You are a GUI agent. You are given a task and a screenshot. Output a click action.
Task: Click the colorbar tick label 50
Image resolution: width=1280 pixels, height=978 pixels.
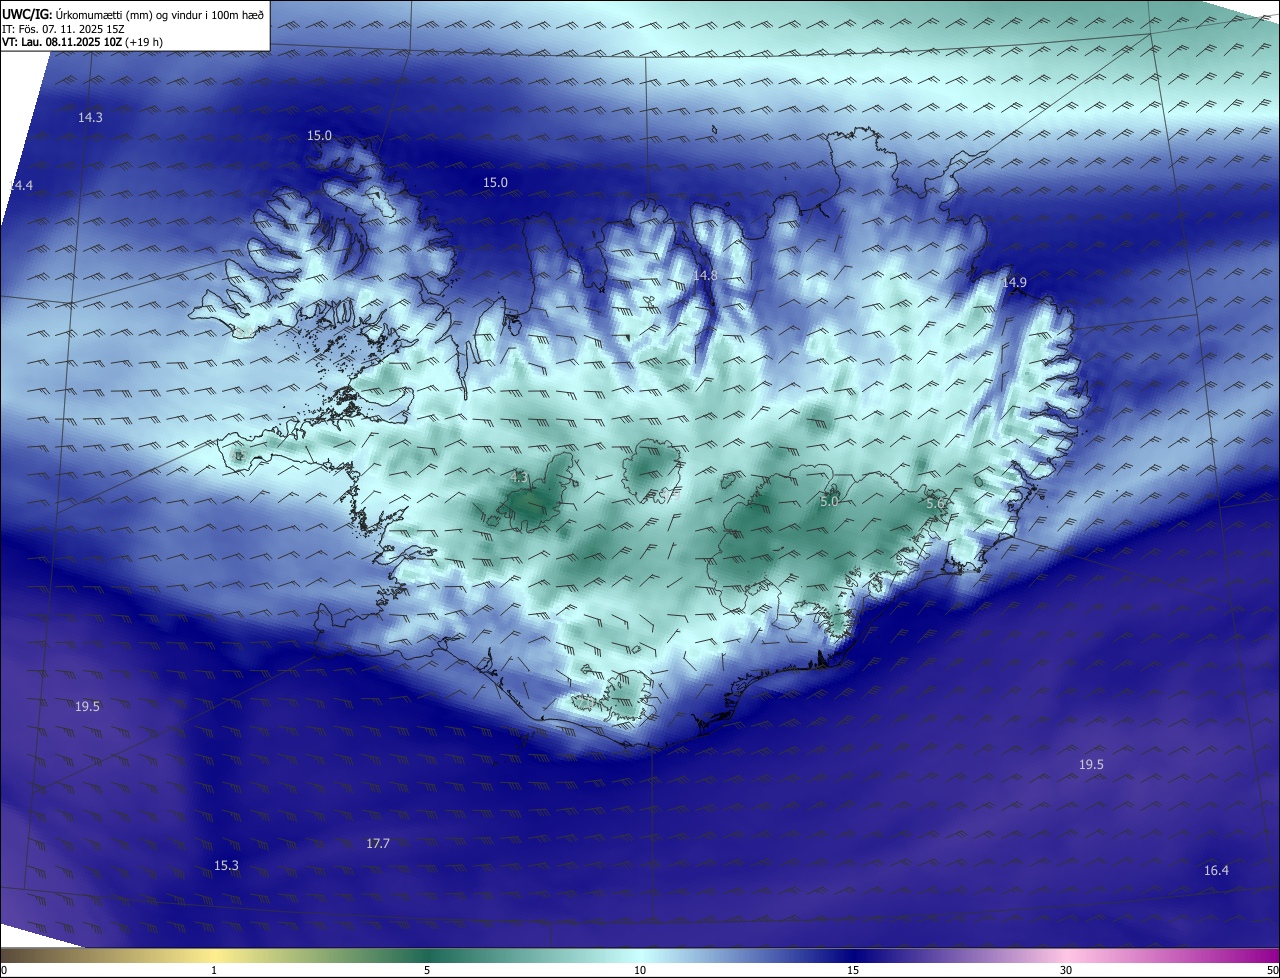pyautogui.click(x=1272, y=970)
